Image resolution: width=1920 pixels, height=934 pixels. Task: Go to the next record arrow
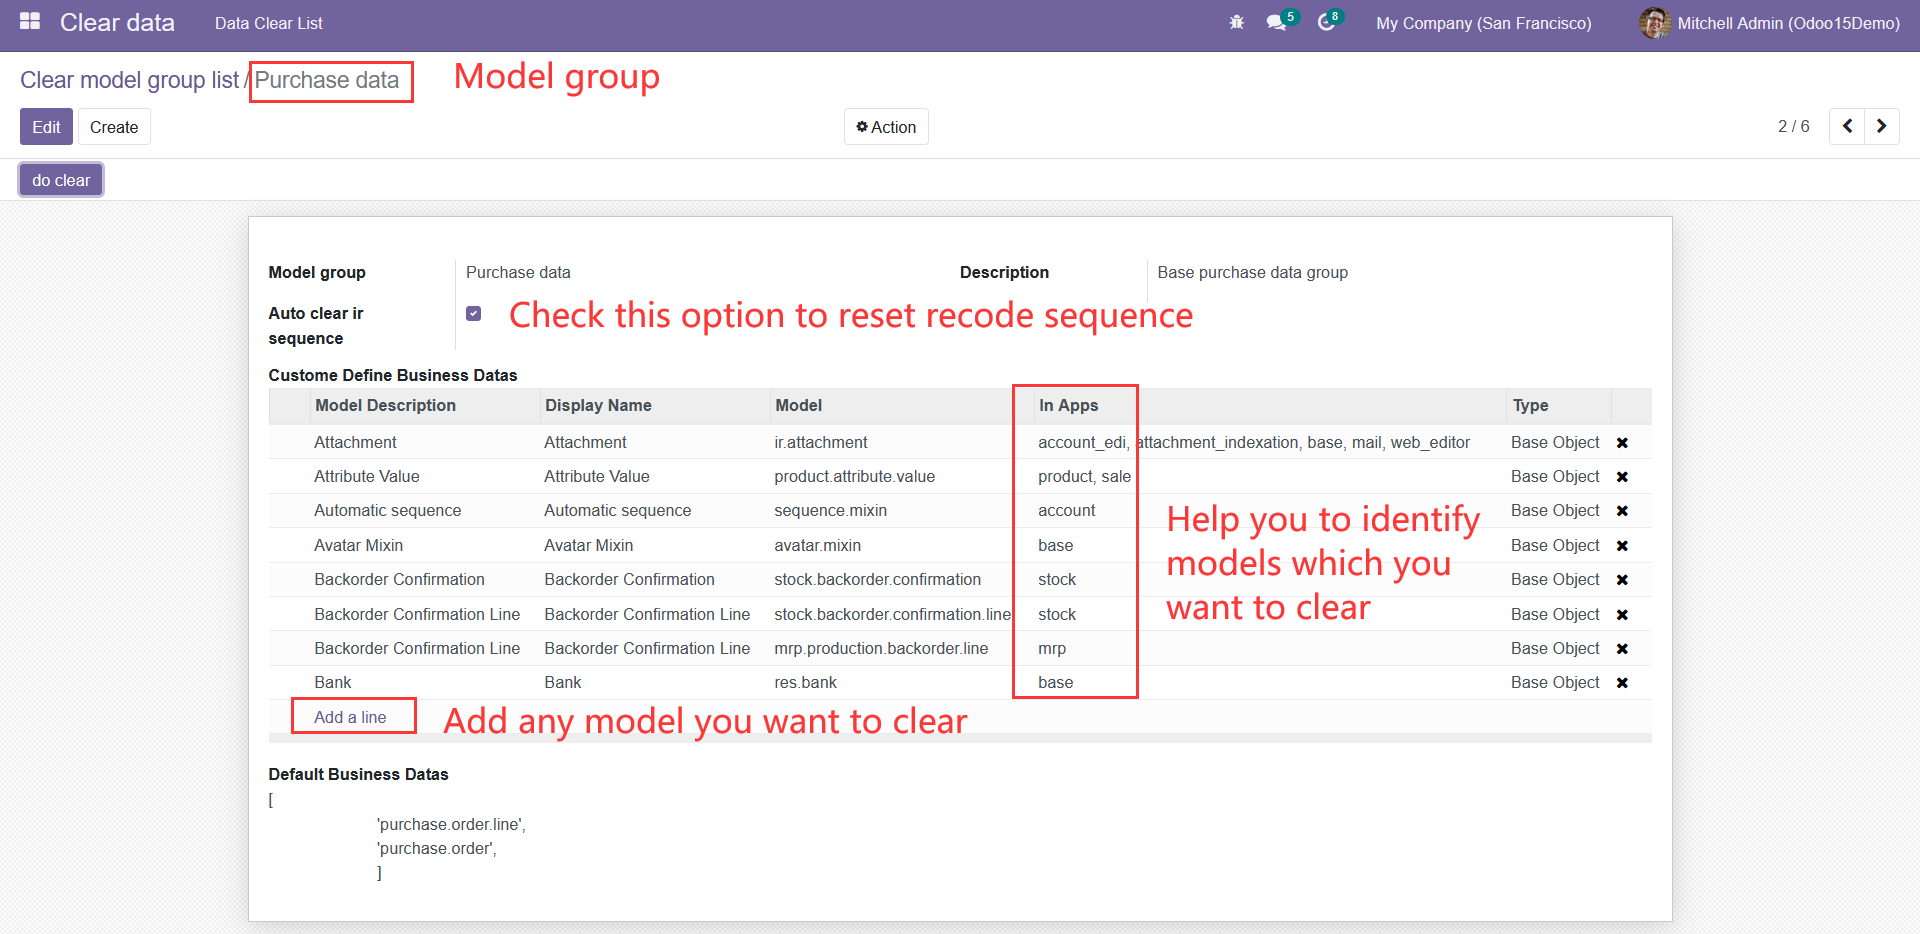click(x=1882, y=126)
